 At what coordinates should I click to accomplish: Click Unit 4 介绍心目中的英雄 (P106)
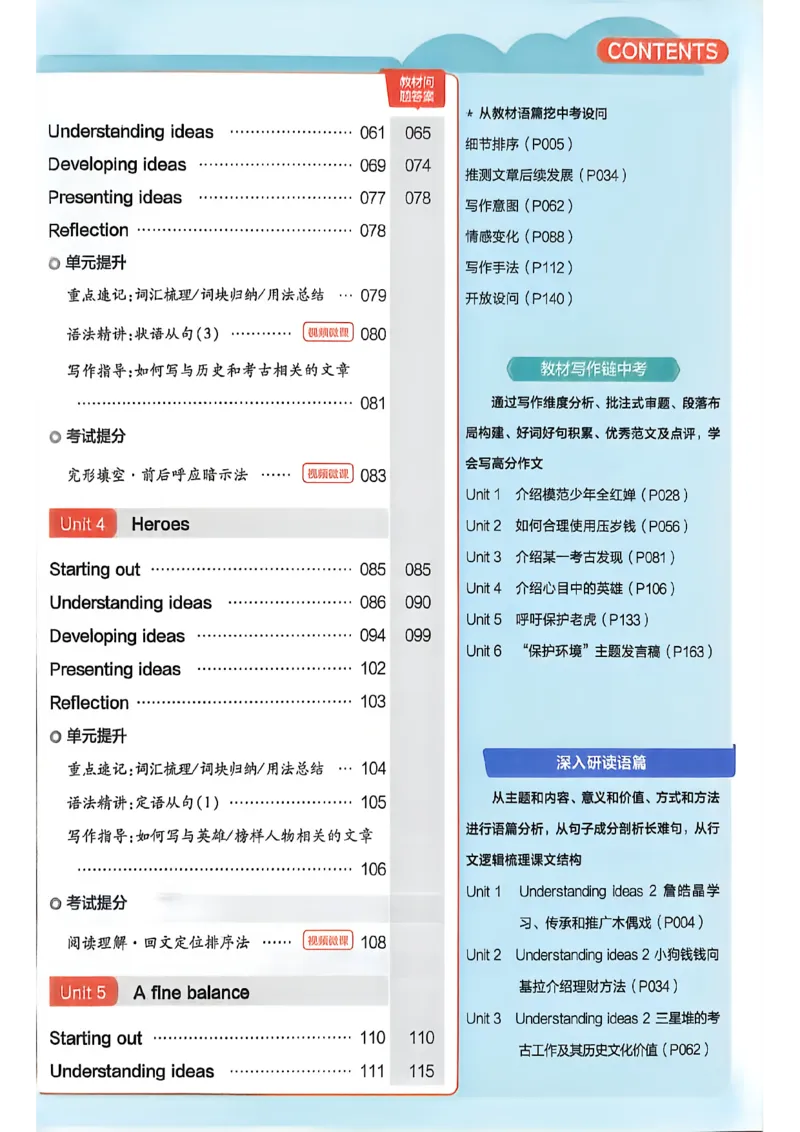point(570,588)
